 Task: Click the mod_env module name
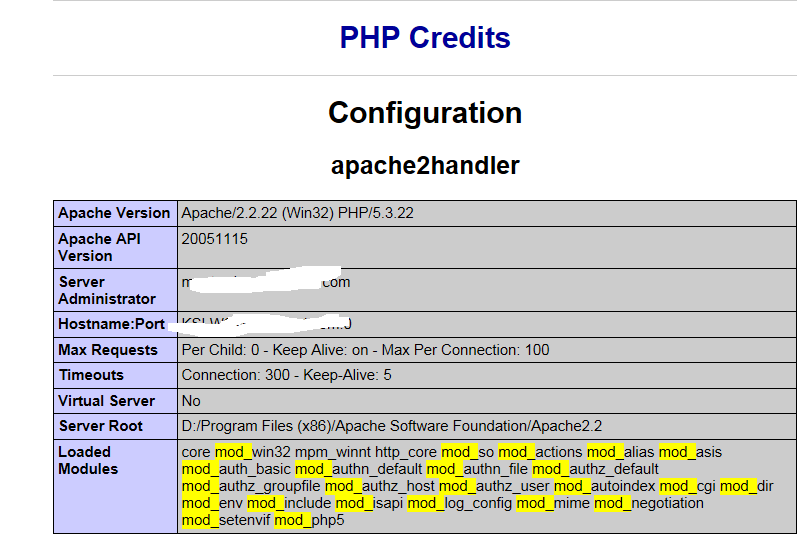[x=212, y=503]
